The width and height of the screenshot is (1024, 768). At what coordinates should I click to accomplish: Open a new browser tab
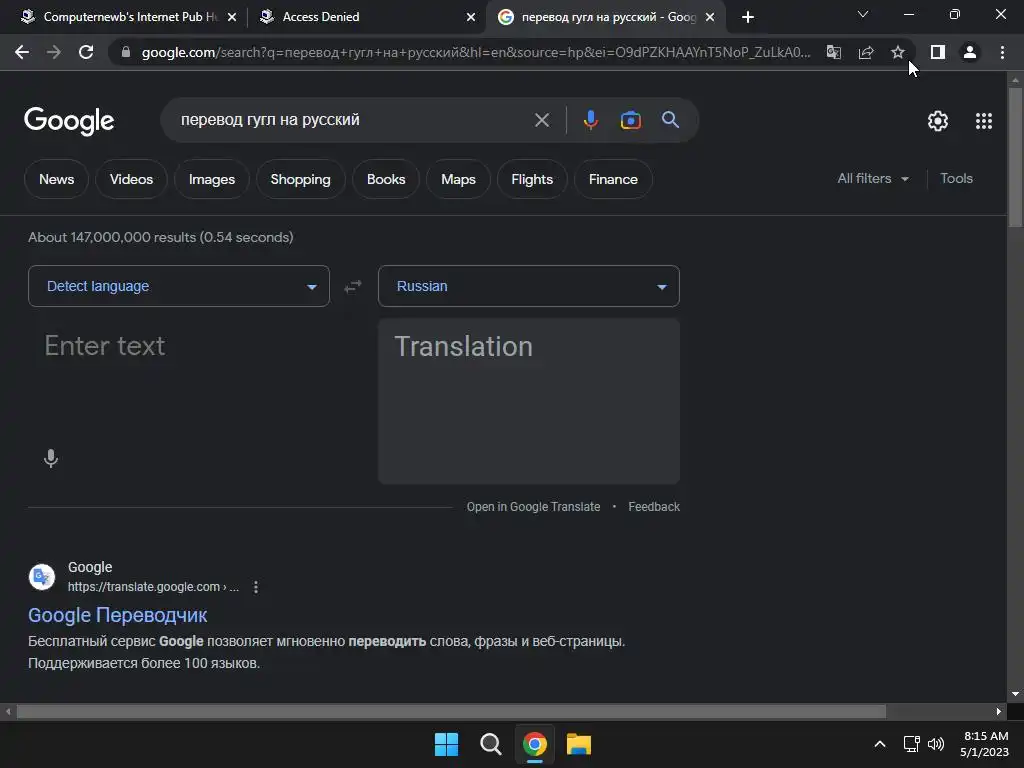click(x=748, y=17)
